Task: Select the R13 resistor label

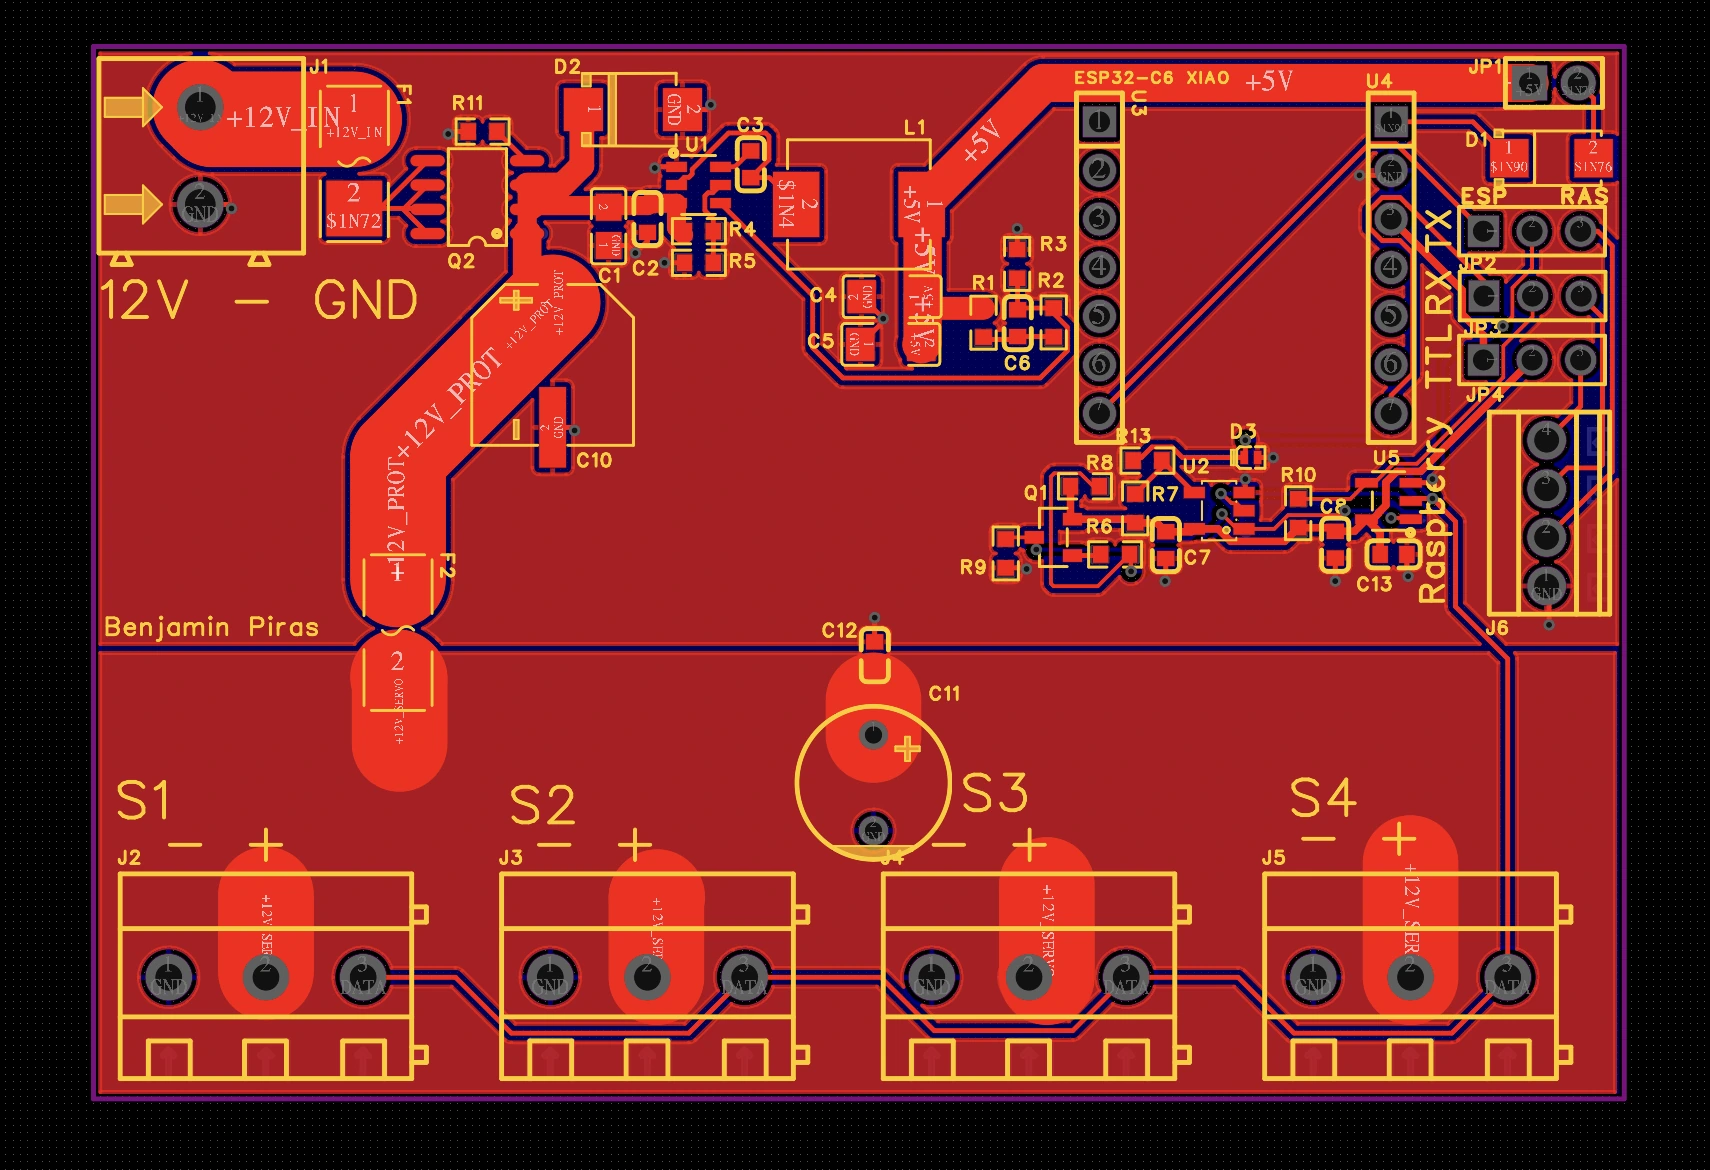Action: (1134, 436)
